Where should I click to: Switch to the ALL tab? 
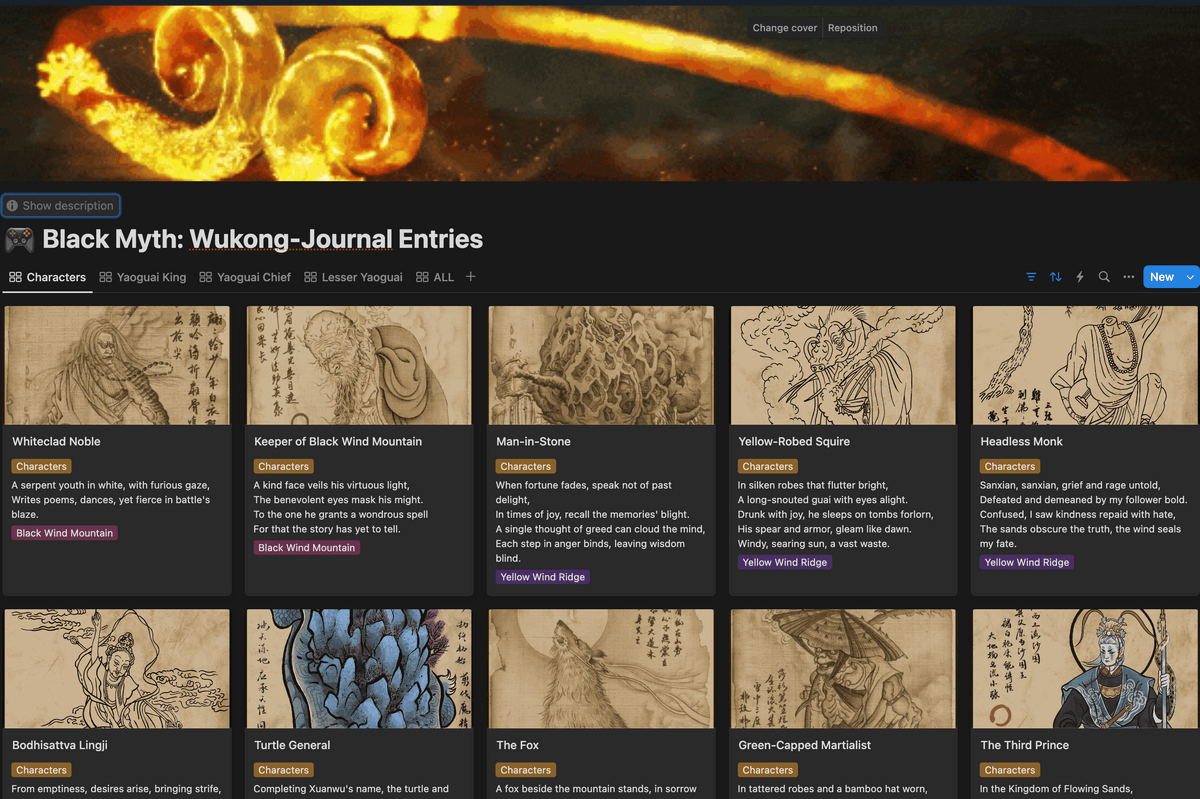[435, 277]
